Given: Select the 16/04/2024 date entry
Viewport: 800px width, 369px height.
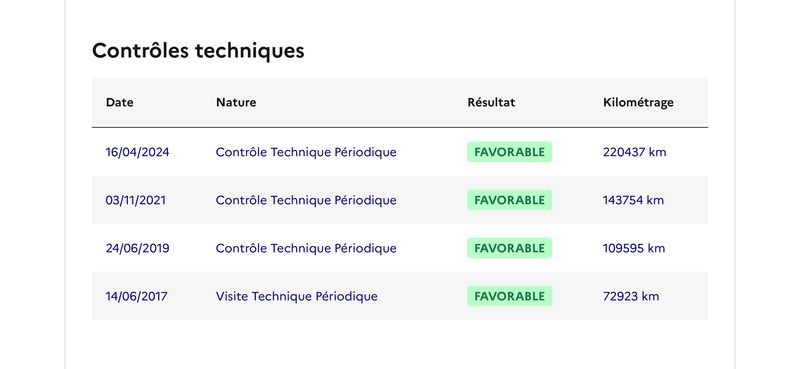Looking at the screenshot, I should point(137,152).
